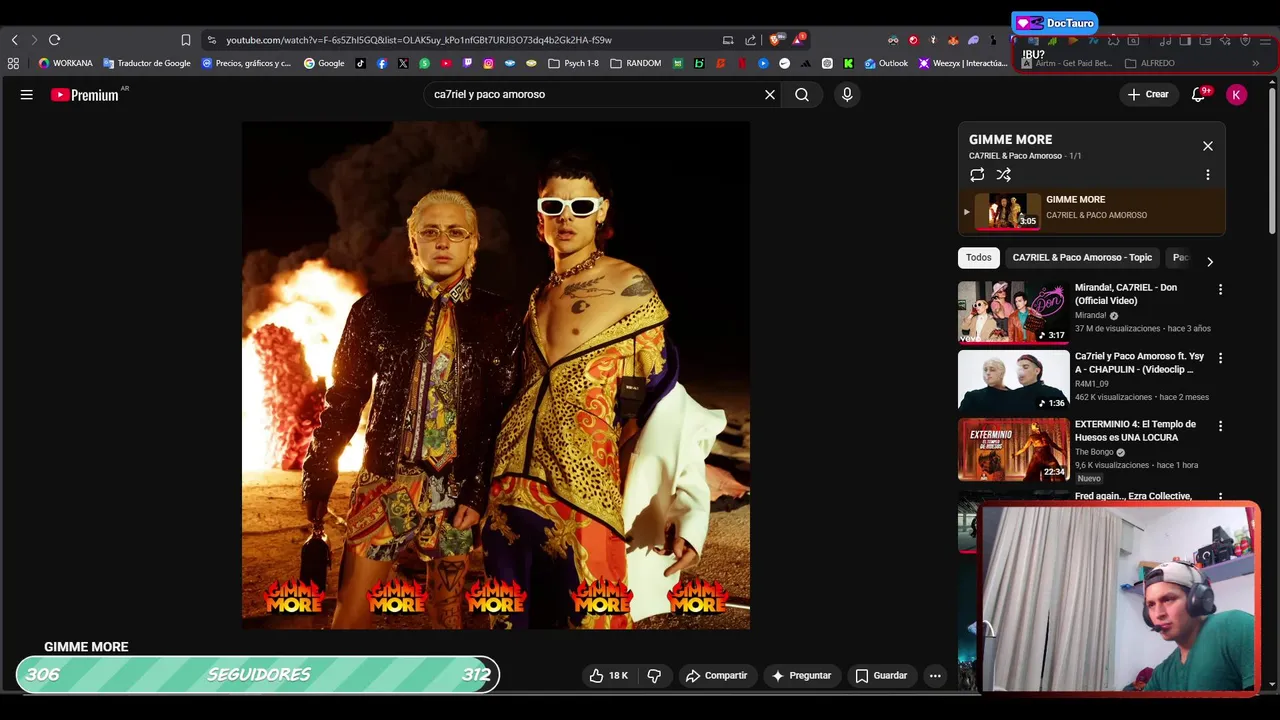This screenshot has width=1280, height=720.
Task: Open the CHAPULIN videoclip thumbnail
Action: 1013,380
